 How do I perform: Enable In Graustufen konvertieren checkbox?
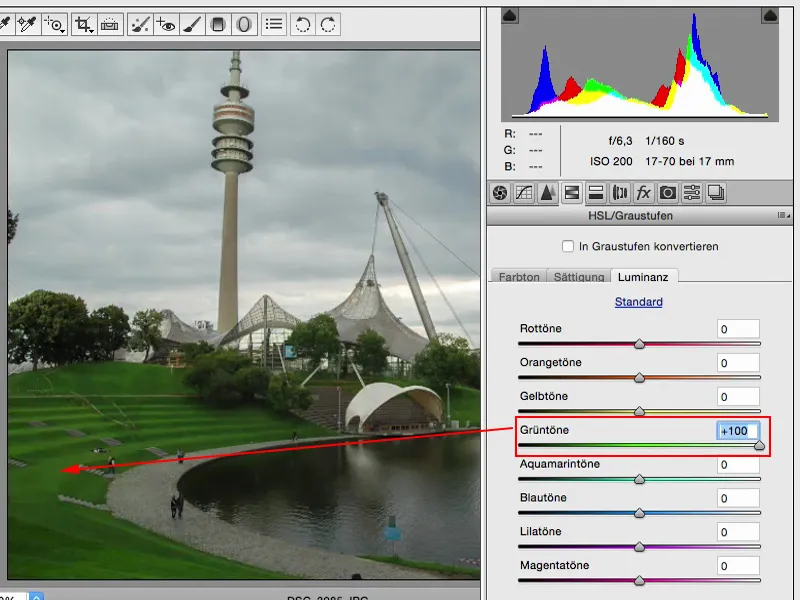click(567, 246)
